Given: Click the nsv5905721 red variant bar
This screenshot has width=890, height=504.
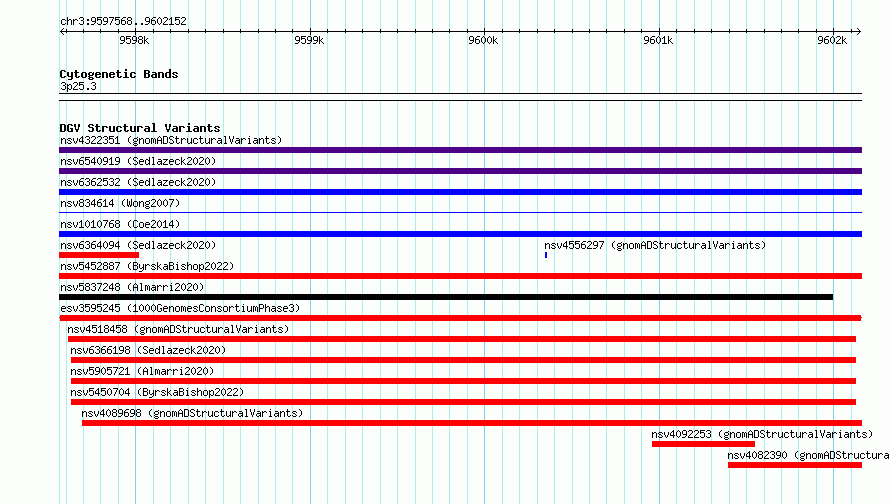Looking at the screenshot, I should (x=463, y=381).
